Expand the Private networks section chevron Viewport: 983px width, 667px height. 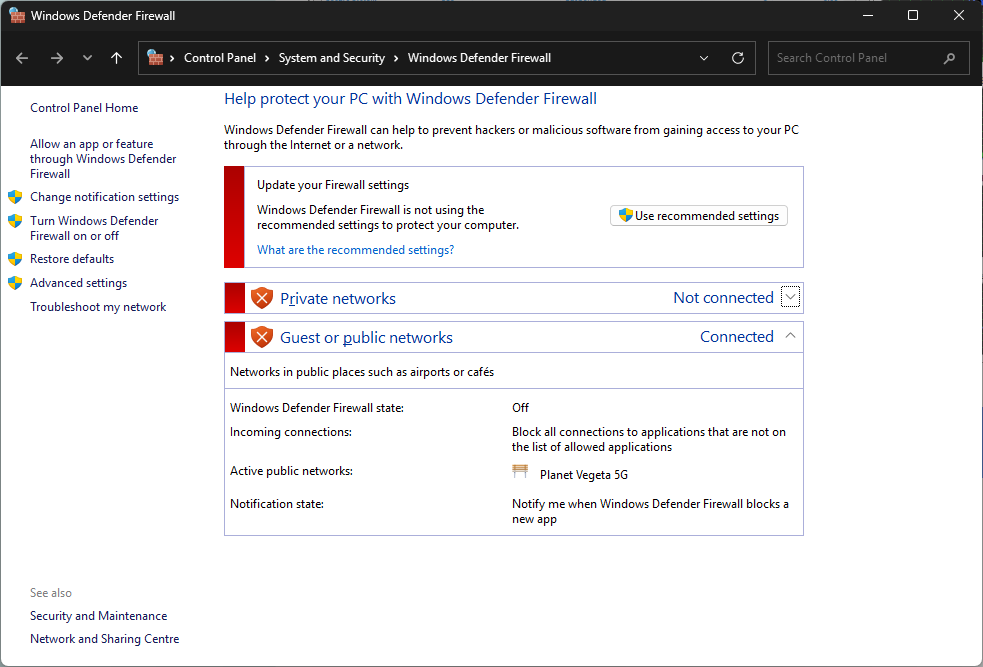[x=791, y=297]
